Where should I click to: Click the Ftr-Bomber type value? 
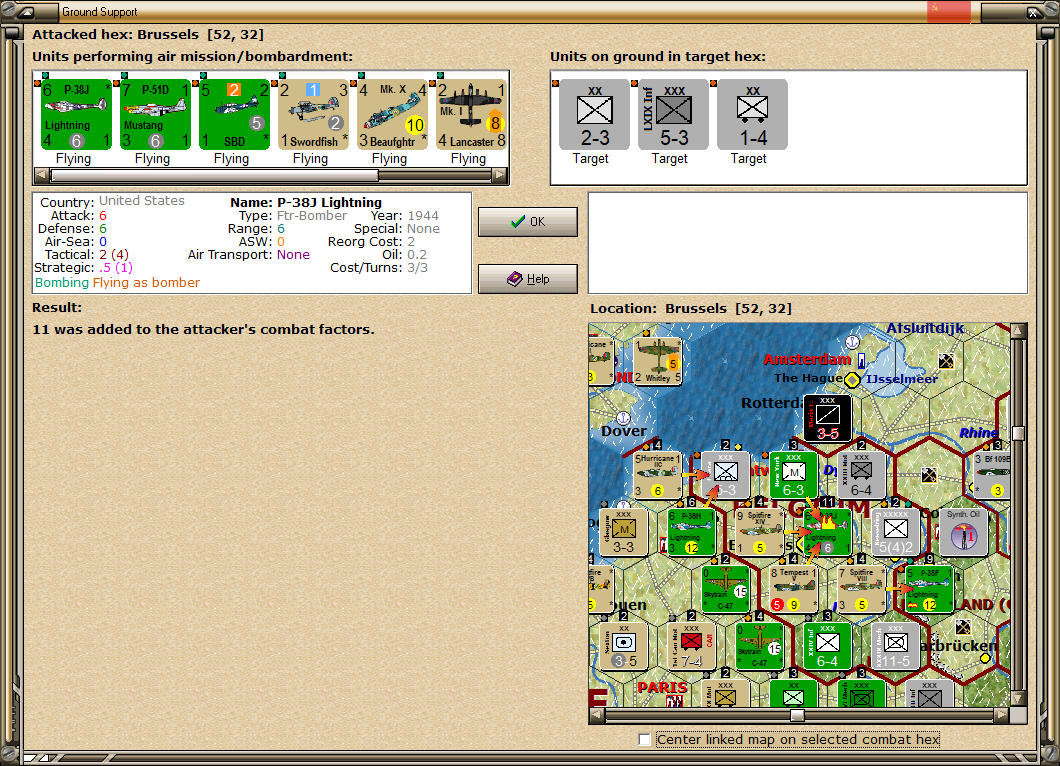coord(312,216)
